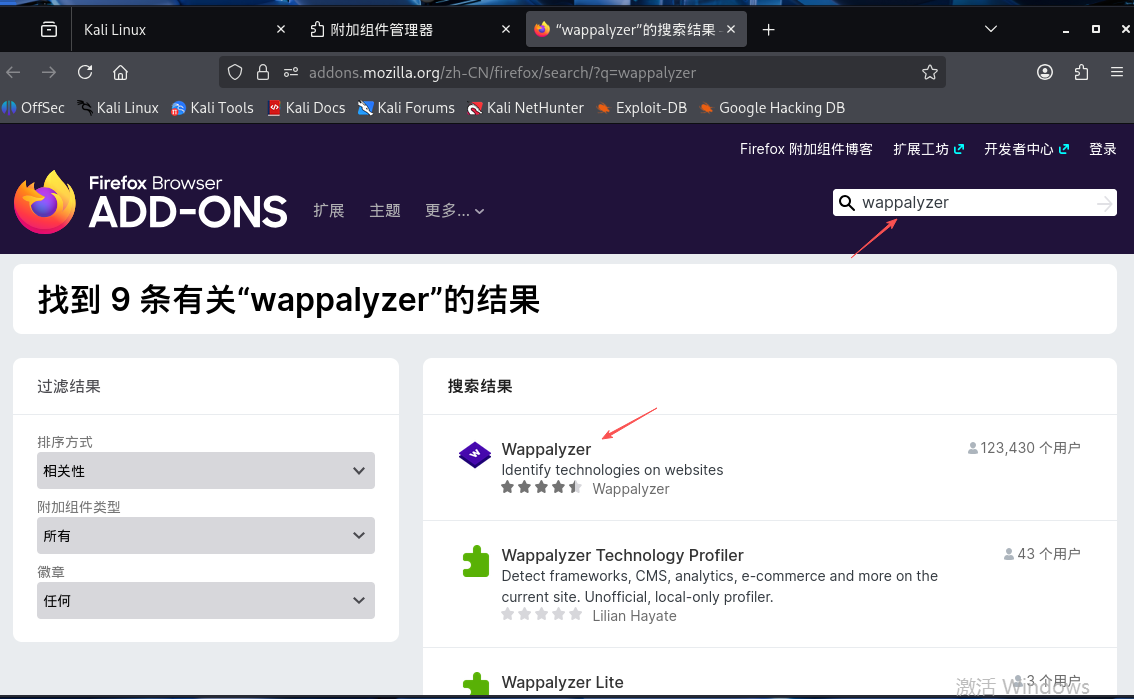Expand the 更多… dropdown menu

point(454,210)
